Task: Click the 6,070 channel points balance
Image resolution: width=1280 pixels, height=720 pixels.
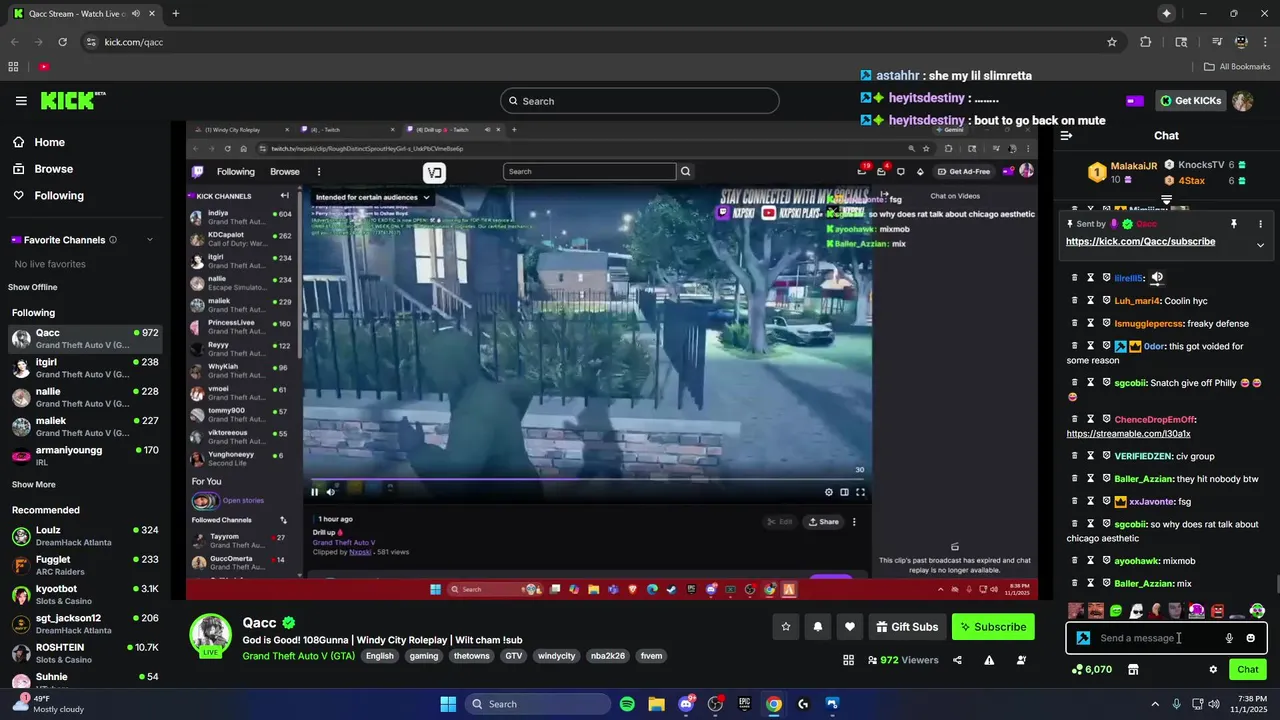Action: tap(1092, 669)
